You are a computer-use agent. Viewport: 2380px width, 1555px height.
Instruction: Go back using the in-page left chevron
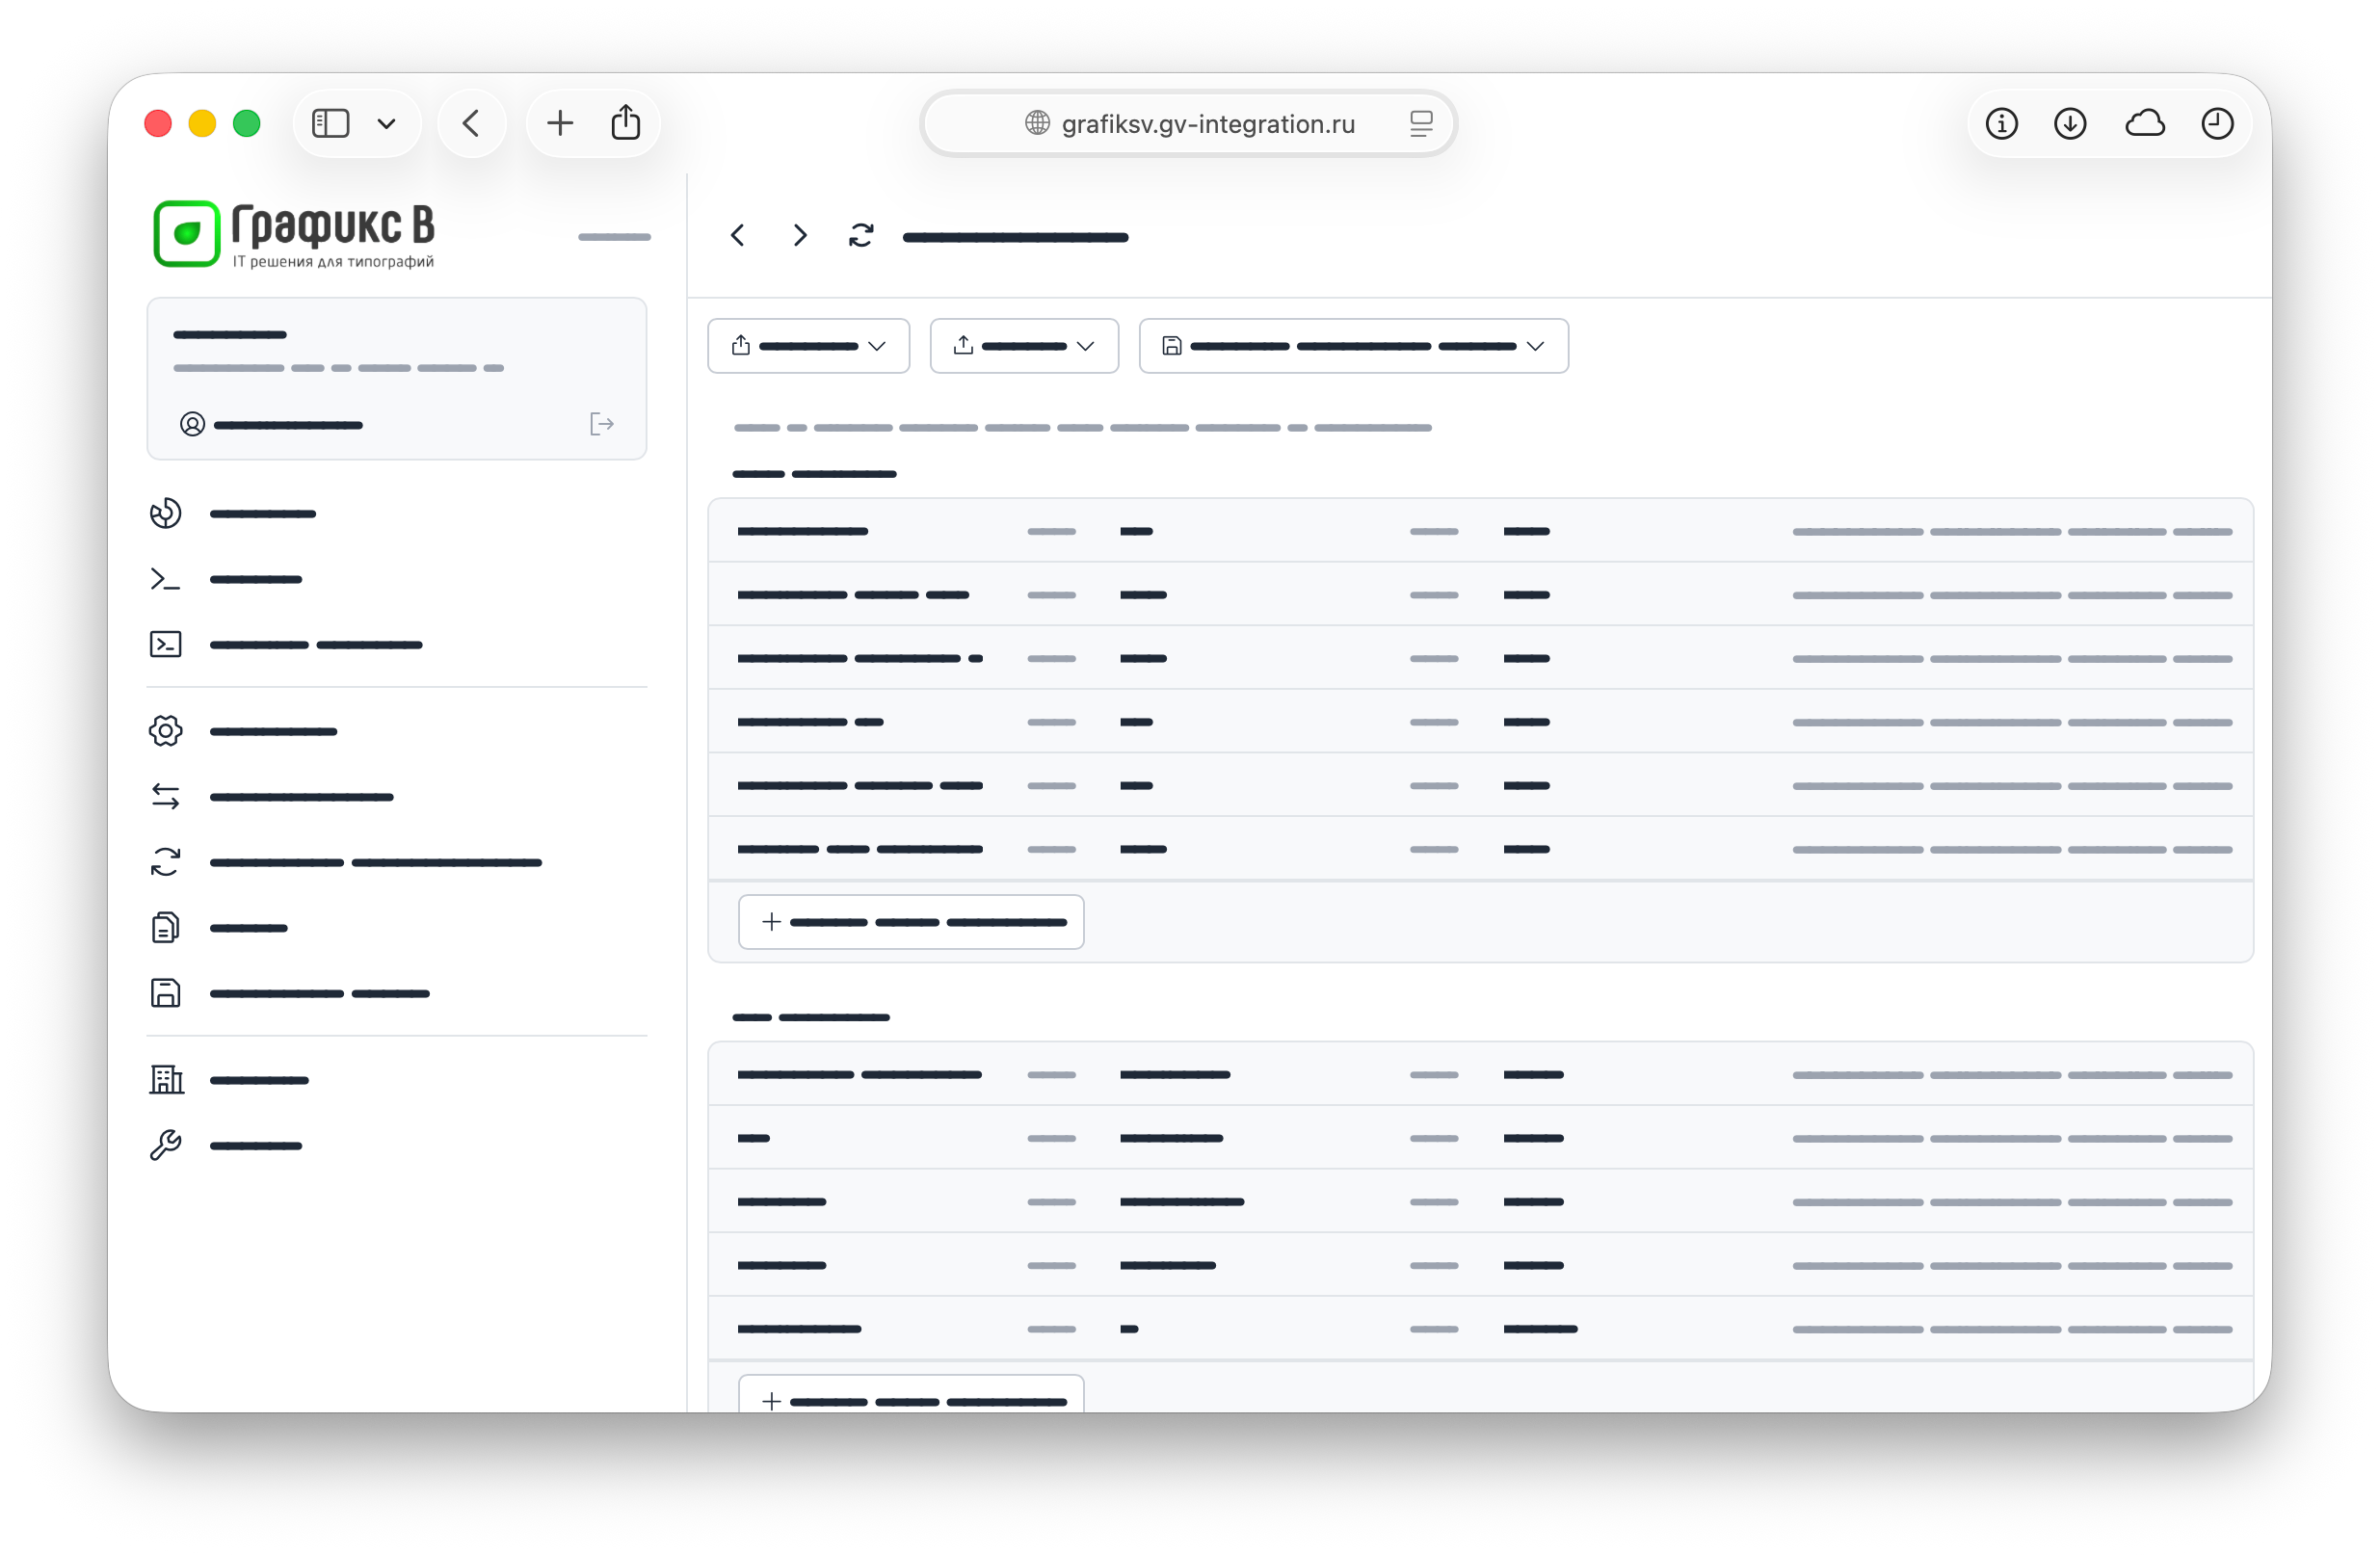click(738, 236)
